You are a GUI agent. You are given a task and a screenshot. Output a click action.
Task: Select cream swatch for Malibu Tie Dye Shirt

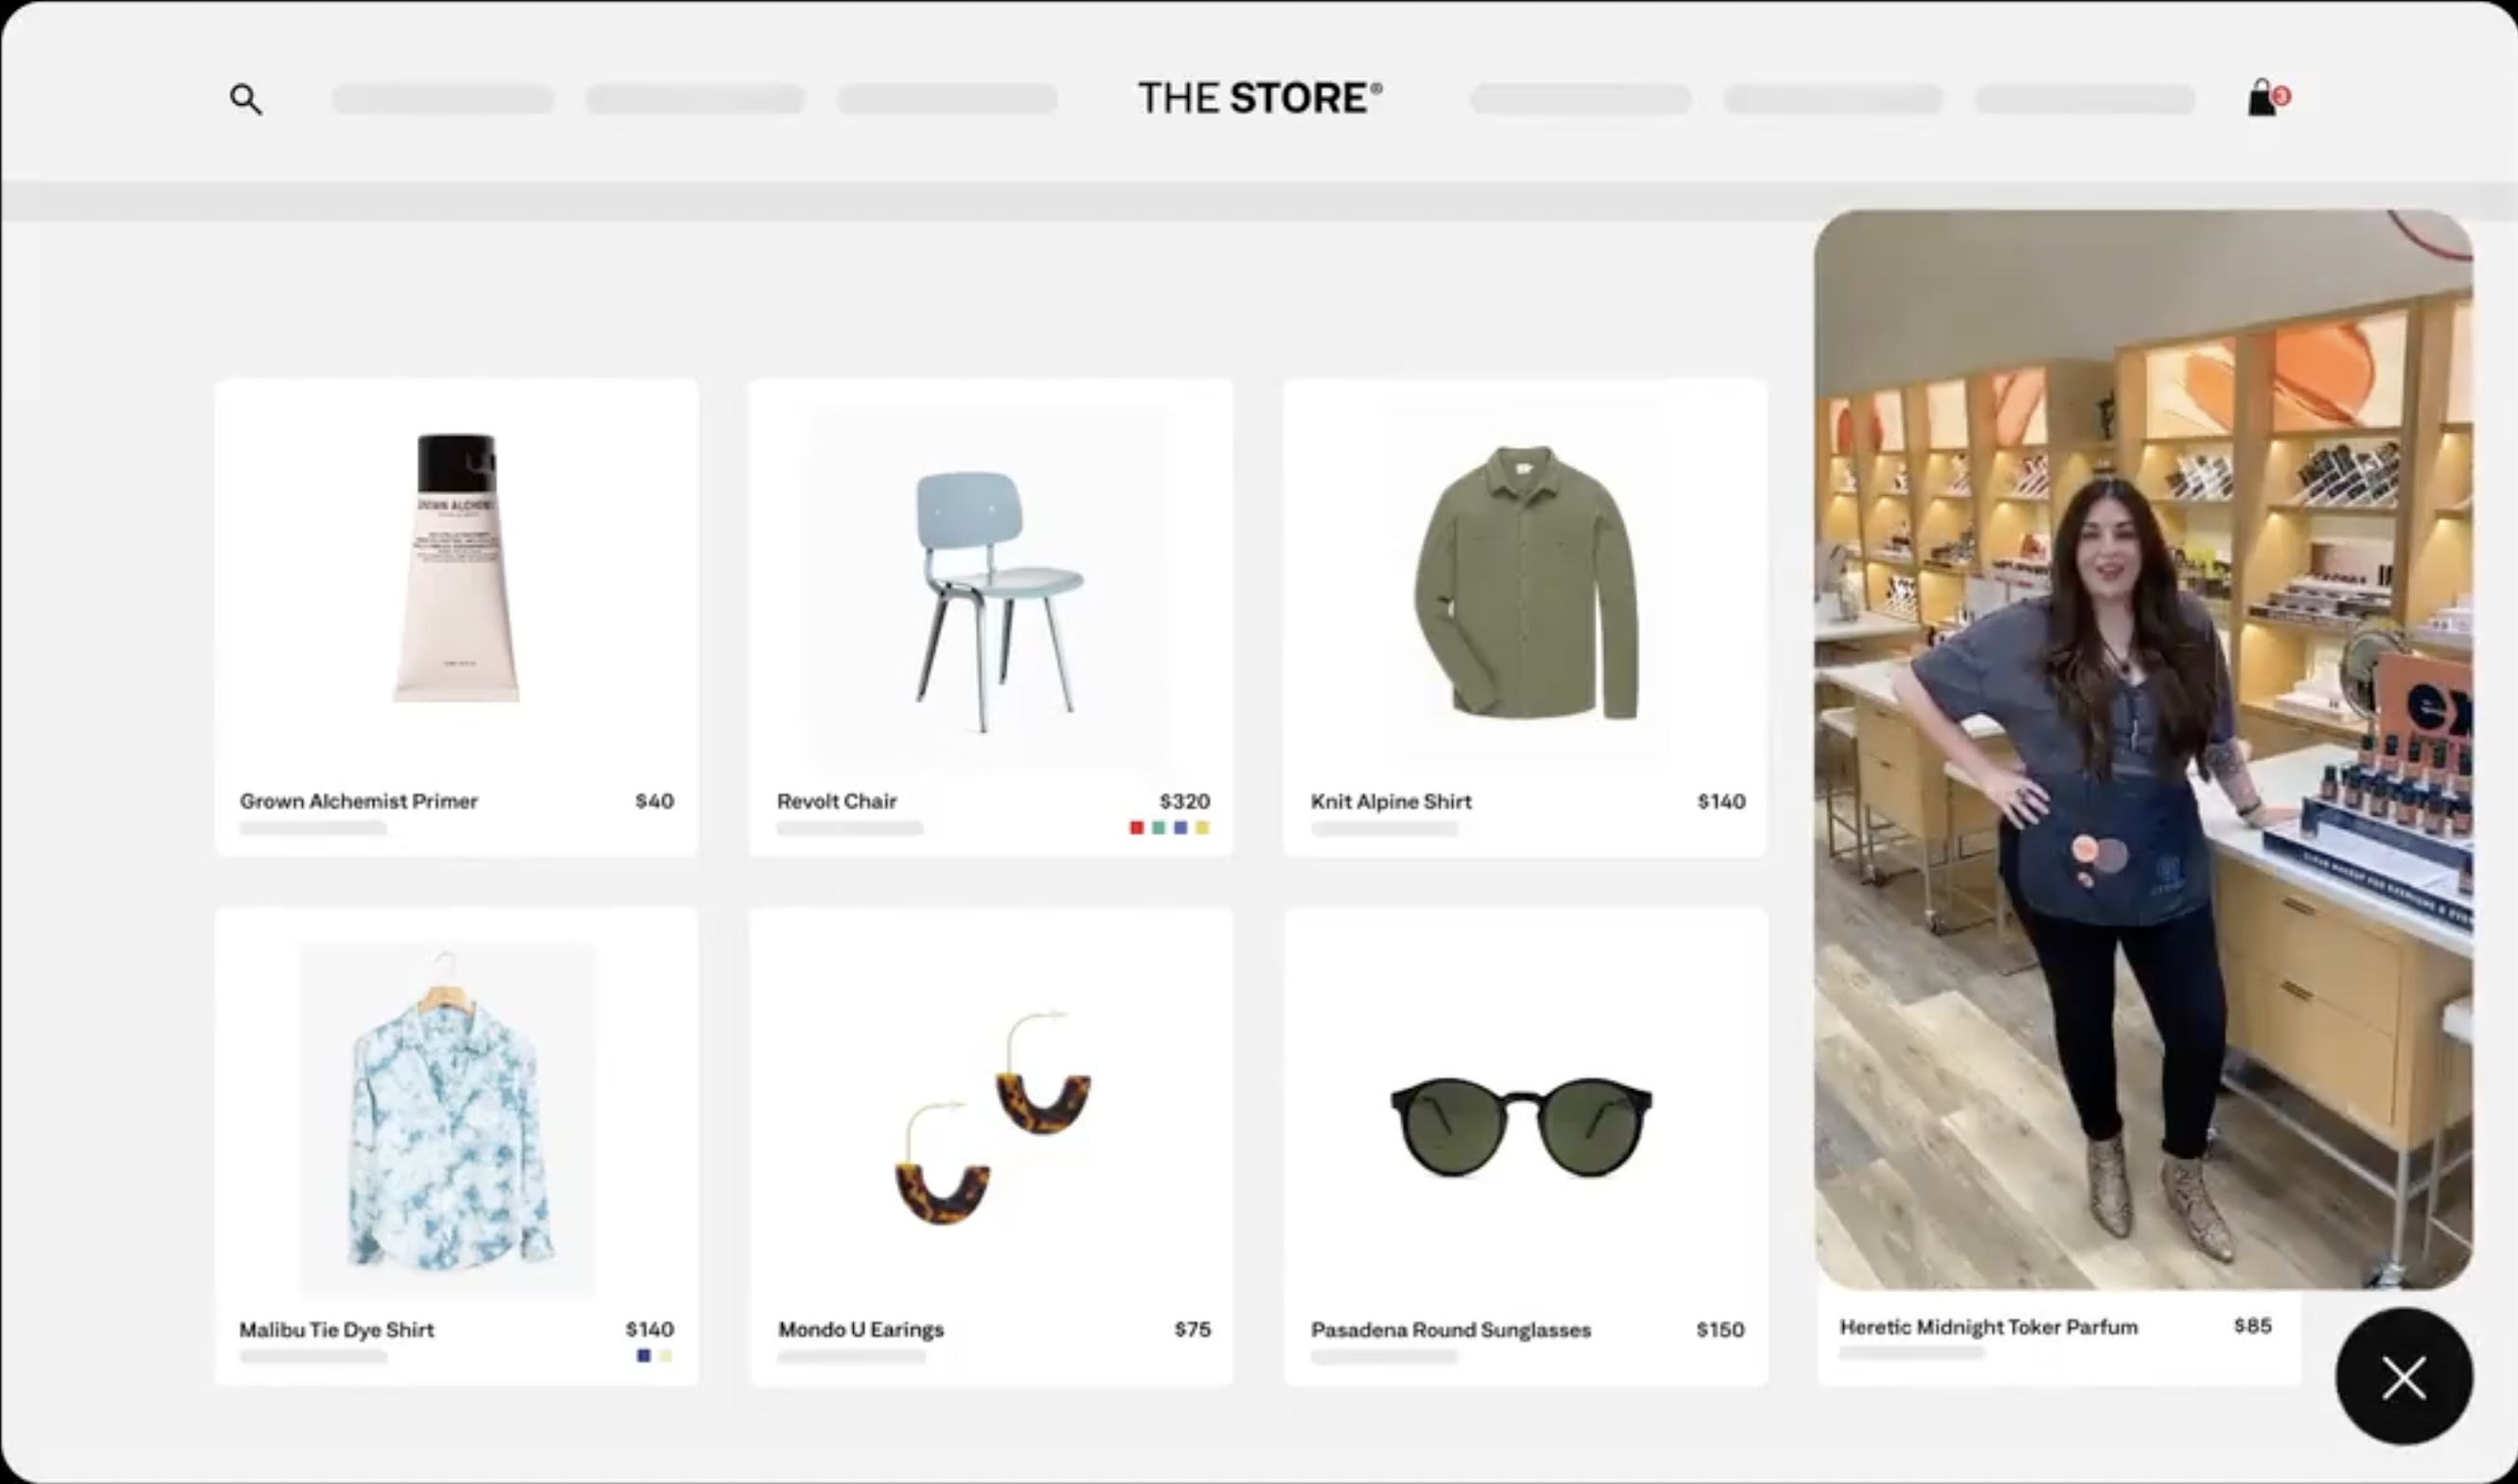(666, 1356)
